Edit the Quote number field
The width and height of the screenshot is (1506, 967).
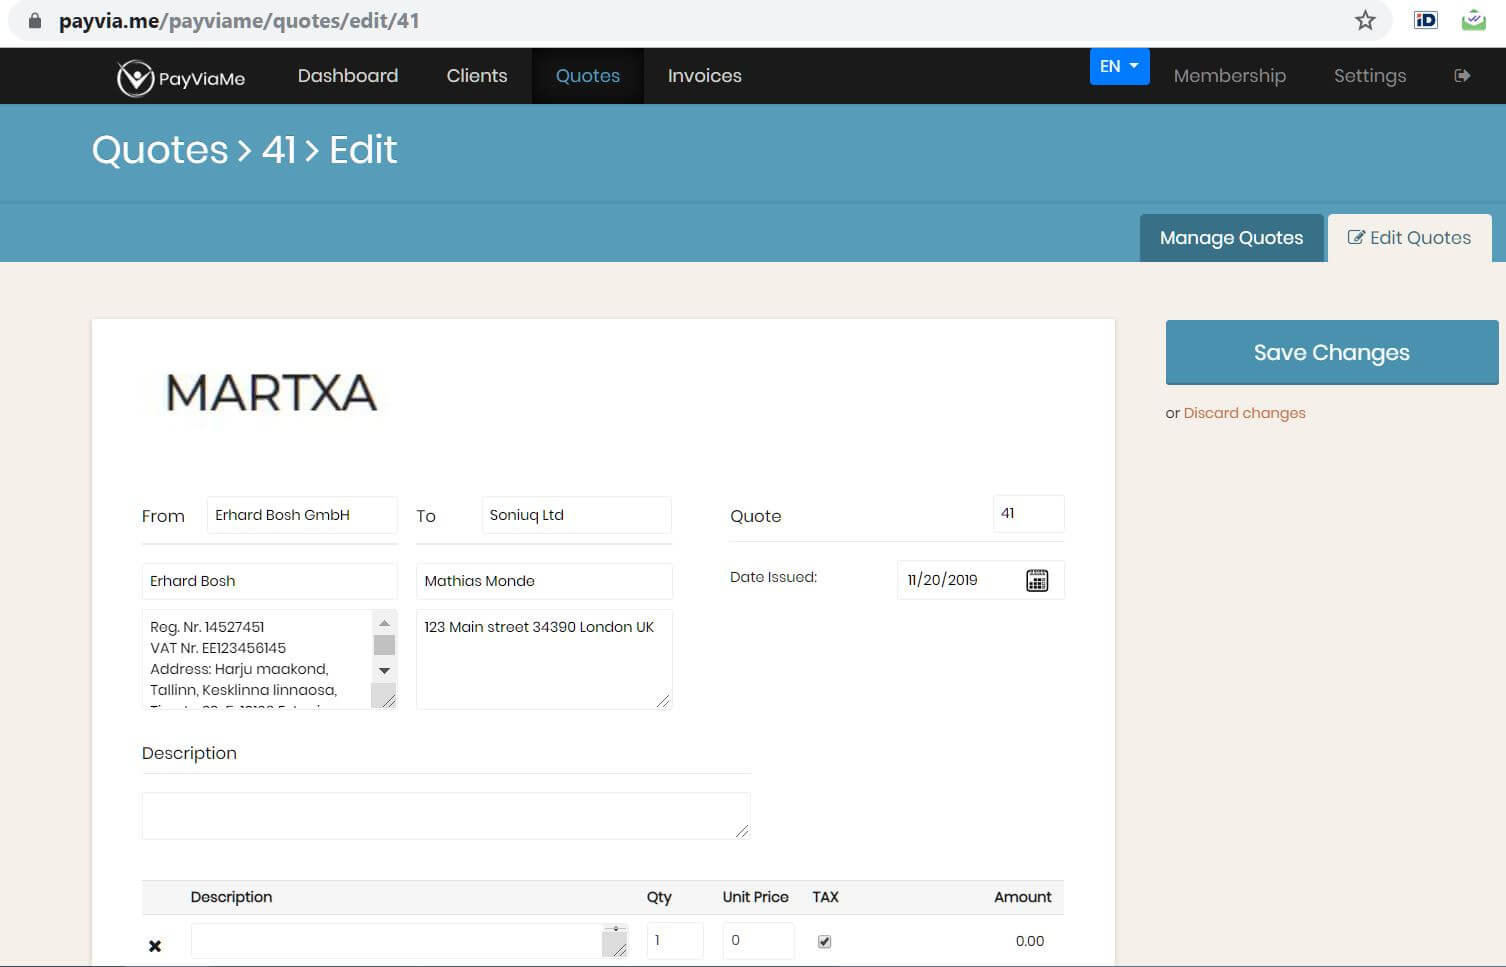pos(1028,514)
